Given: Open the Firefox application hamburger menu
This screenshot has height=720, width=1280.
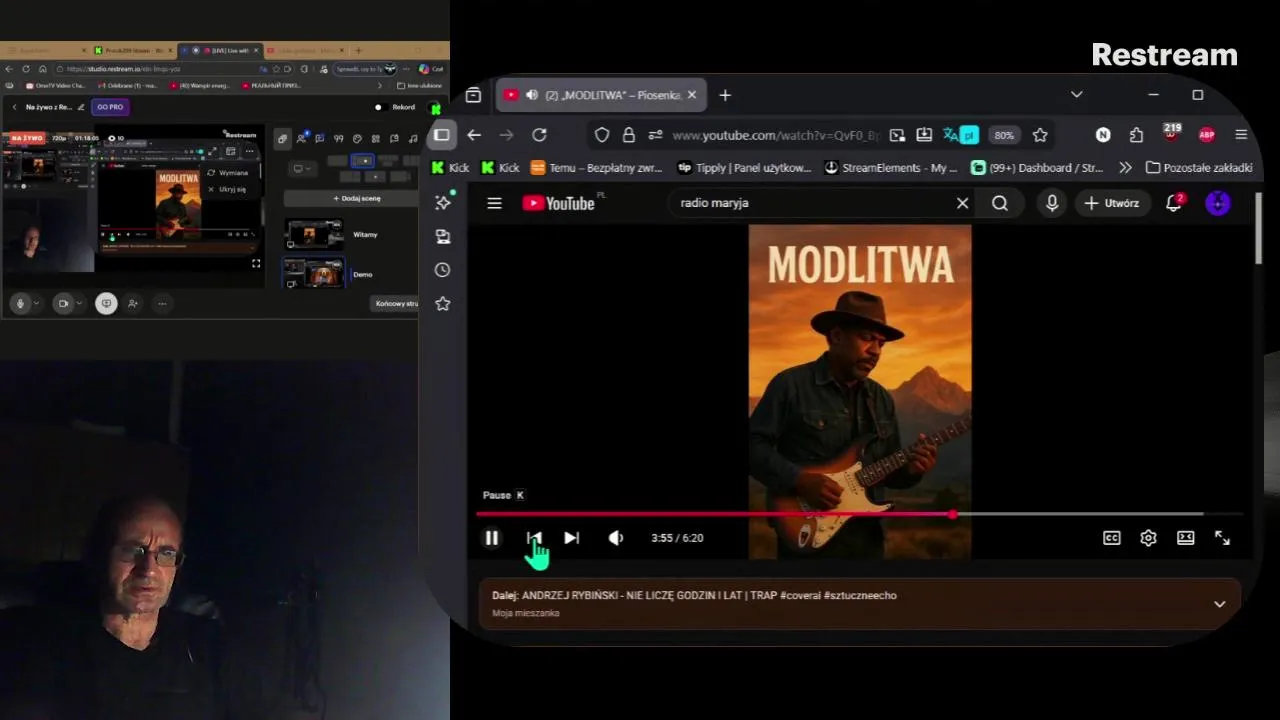Looking at the screenshot, I should click(1241, 135).
